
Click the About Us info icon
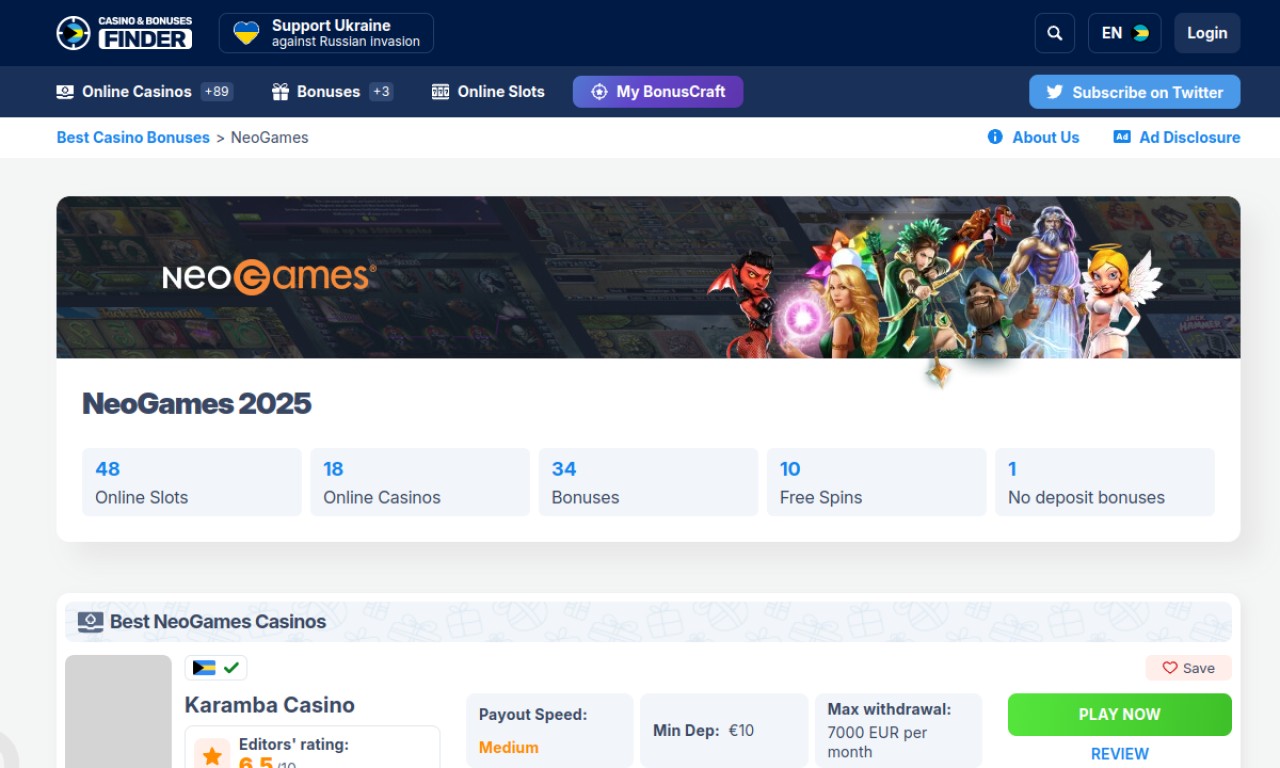click(x=995, y=137)
